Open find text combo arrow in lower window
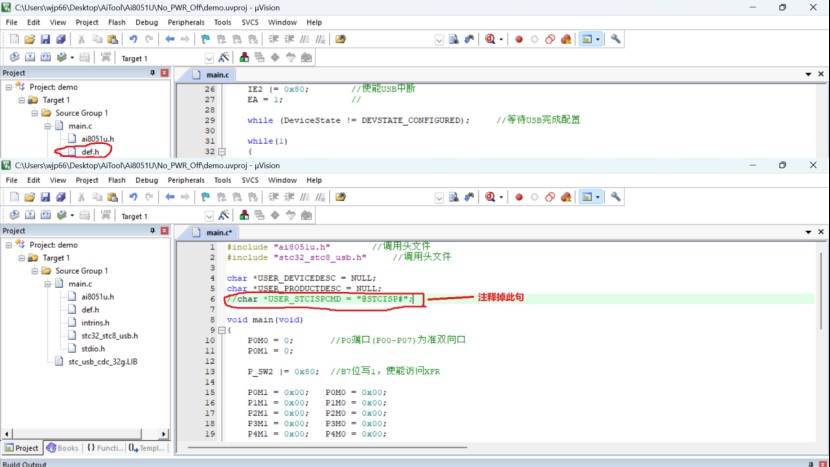Image resolution: width=830 pixels, height=467 pixels. (x=439, y=197)
